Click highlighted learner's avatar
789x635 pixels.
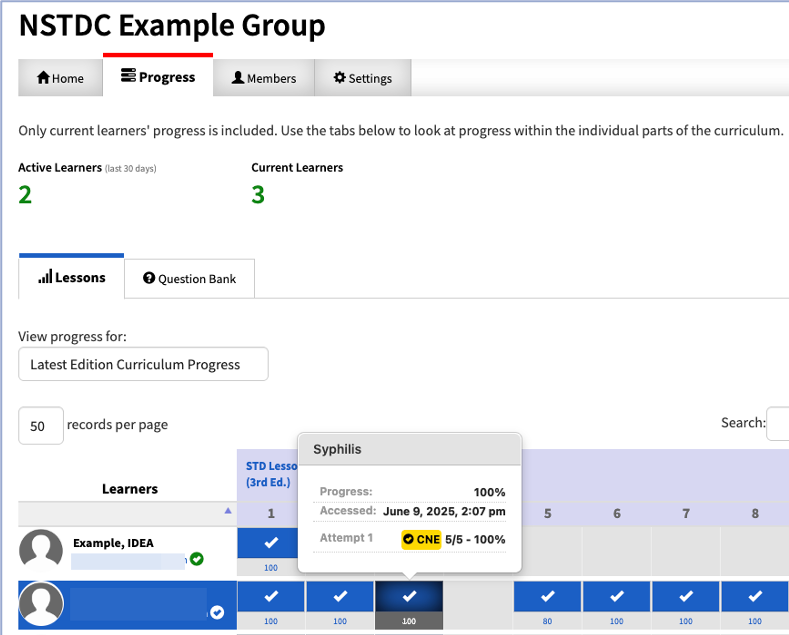(x=41, y=604)
